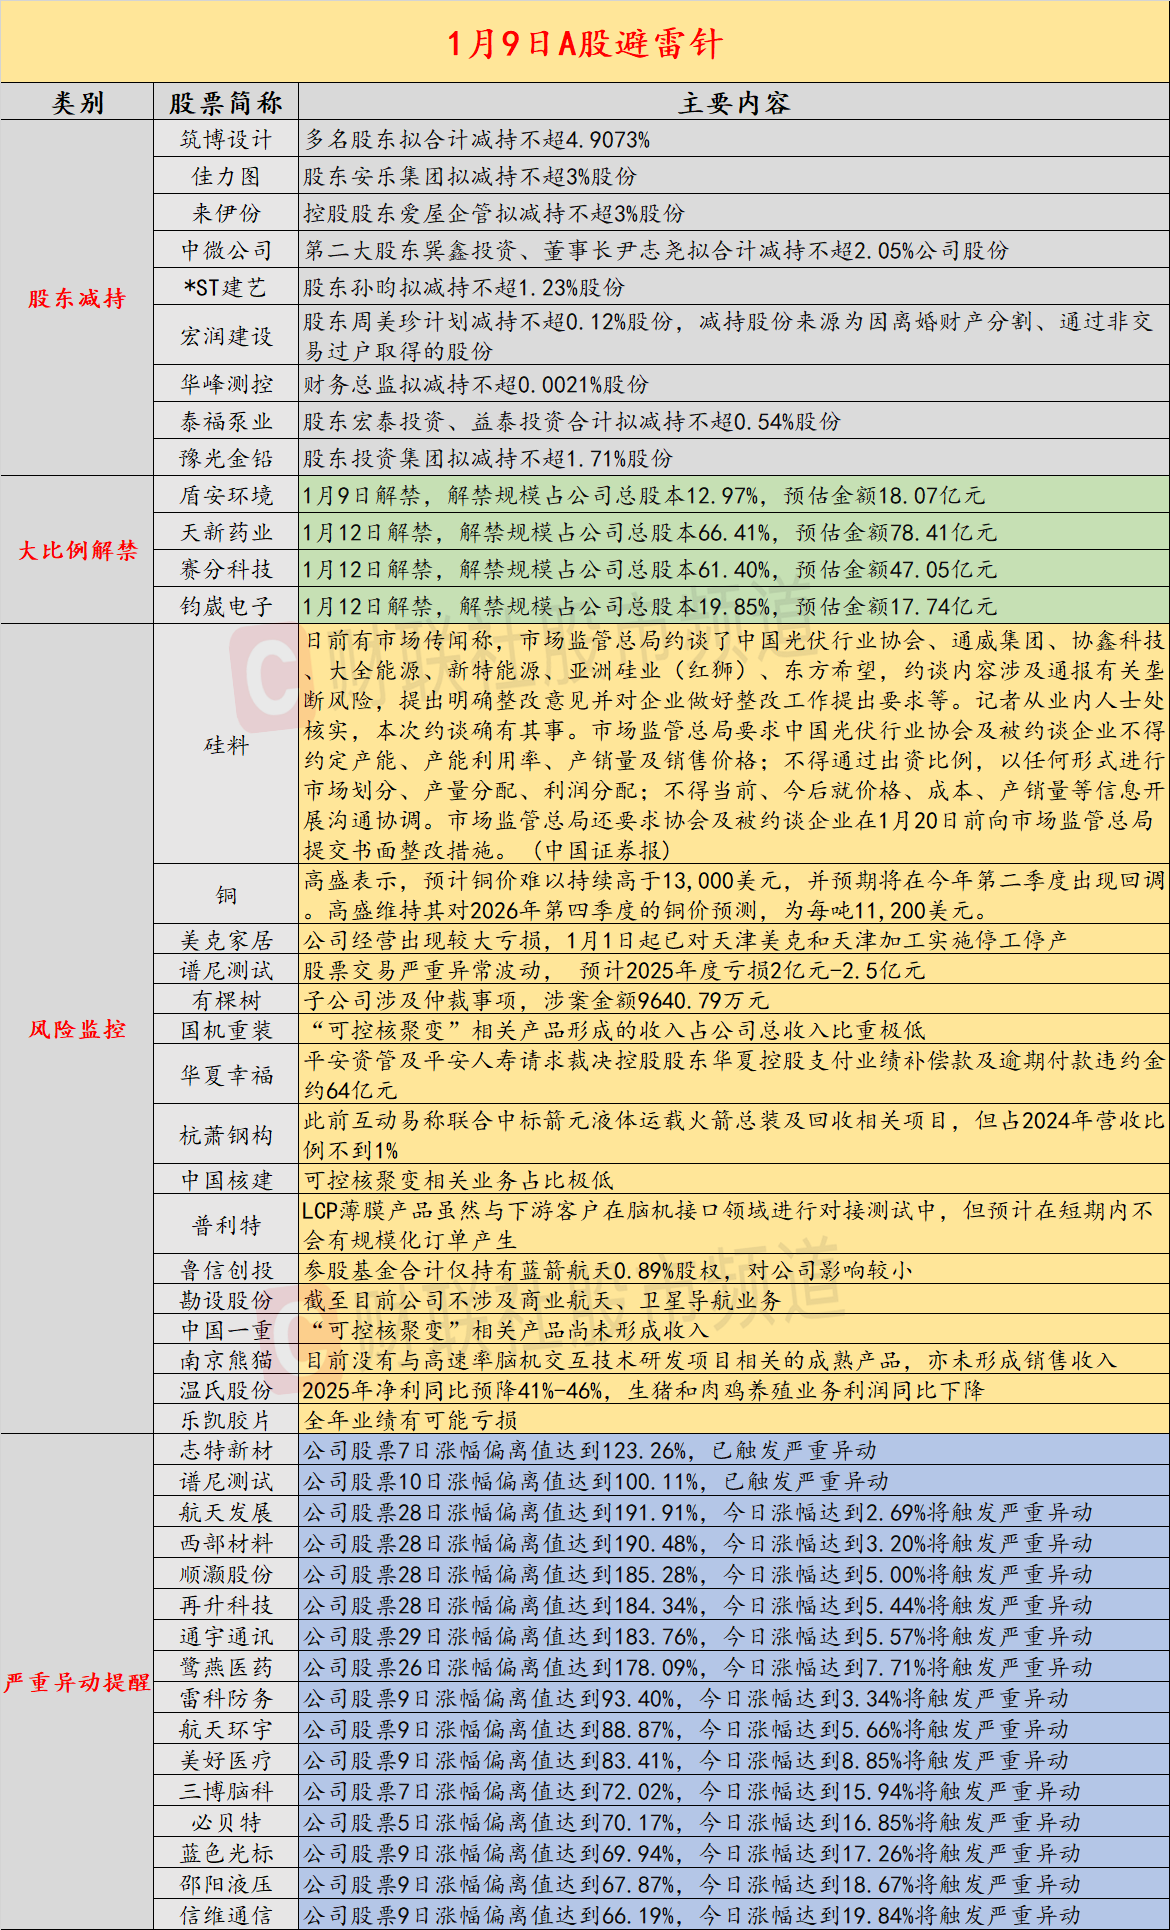
Task: Select the "股票简称" column header
Action: pos(226,103)
